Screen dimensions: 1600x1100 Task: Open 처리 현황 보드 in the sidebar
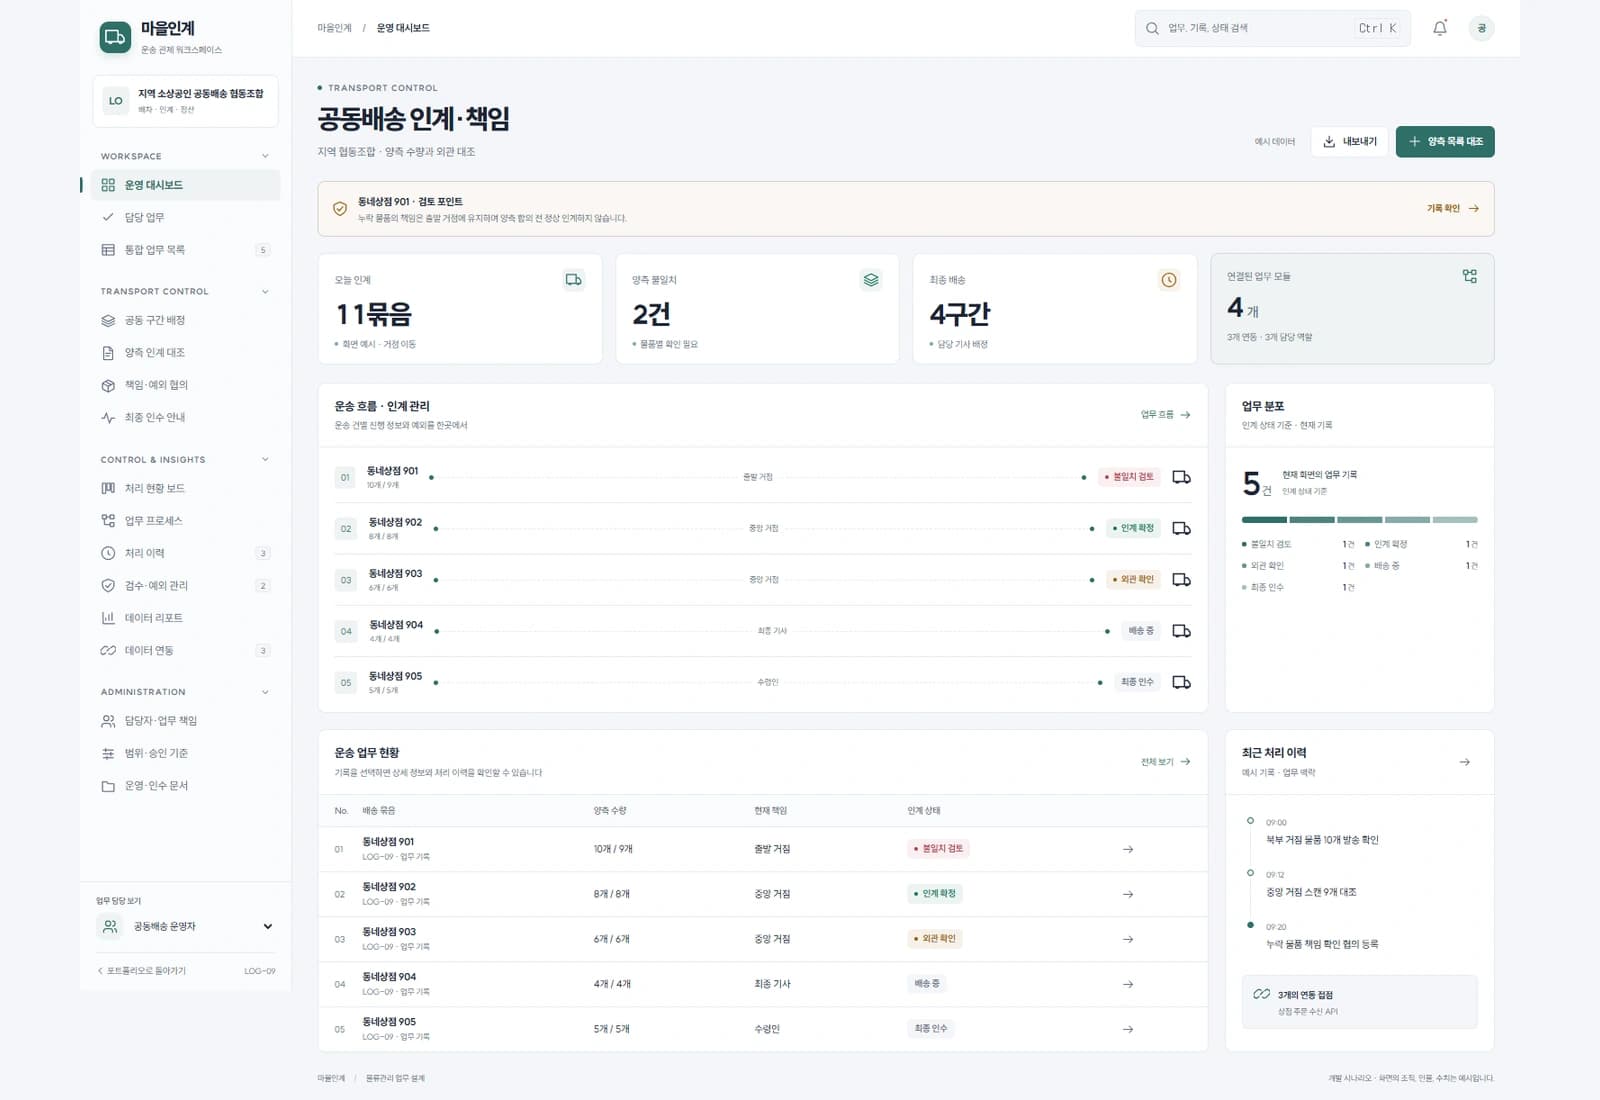(186, 489)
